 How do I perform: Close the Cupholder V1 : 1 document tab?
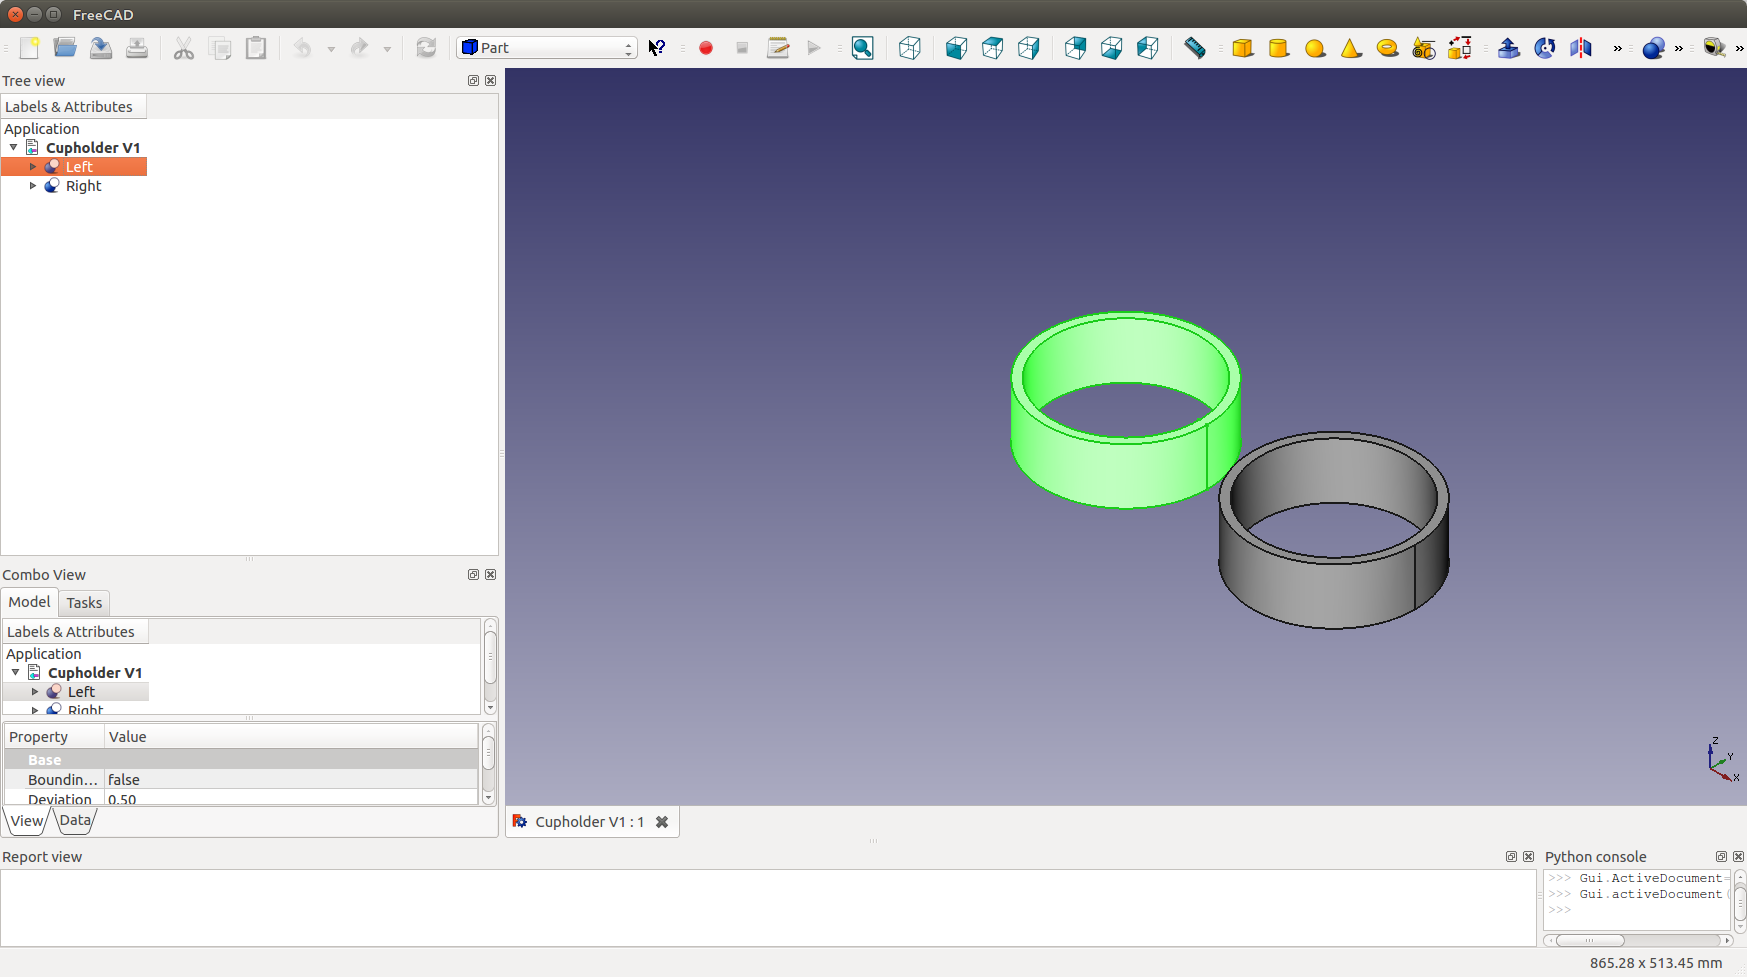pyautogui.click(x=662, y=822)
